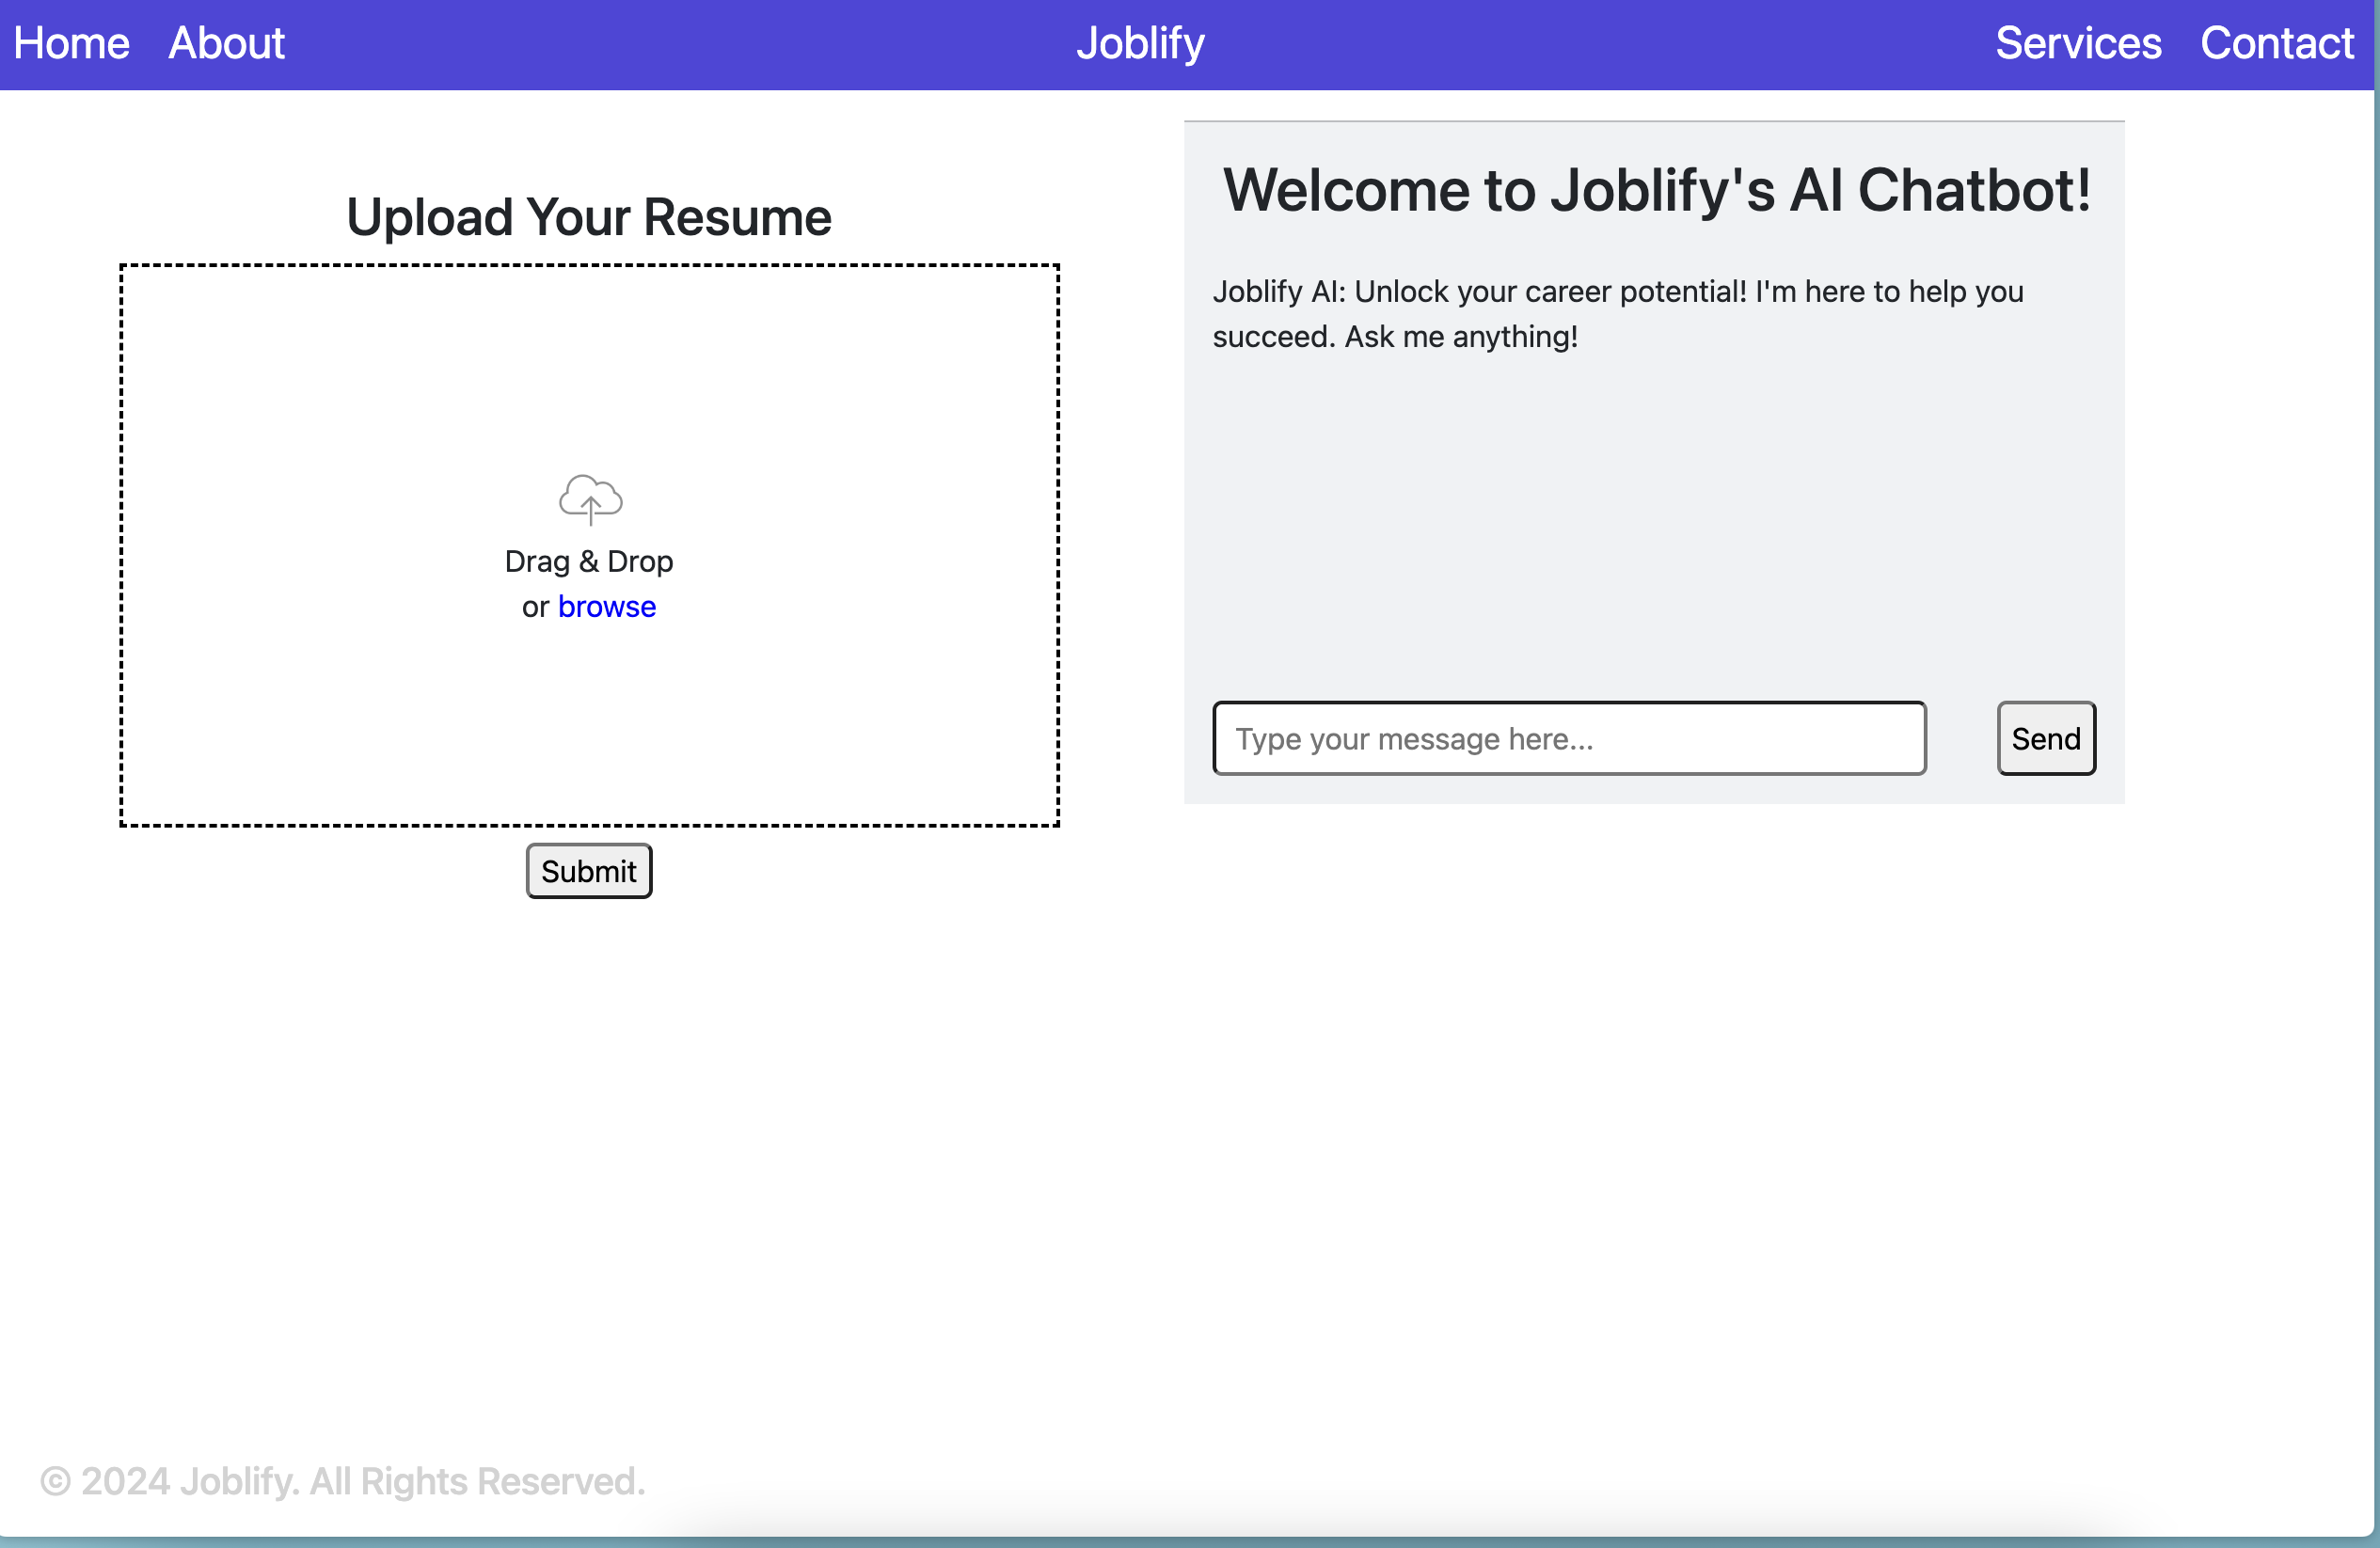Click the Upload Your Resume heading
Screen dimensions: 2380x1548
coord(588,217)
